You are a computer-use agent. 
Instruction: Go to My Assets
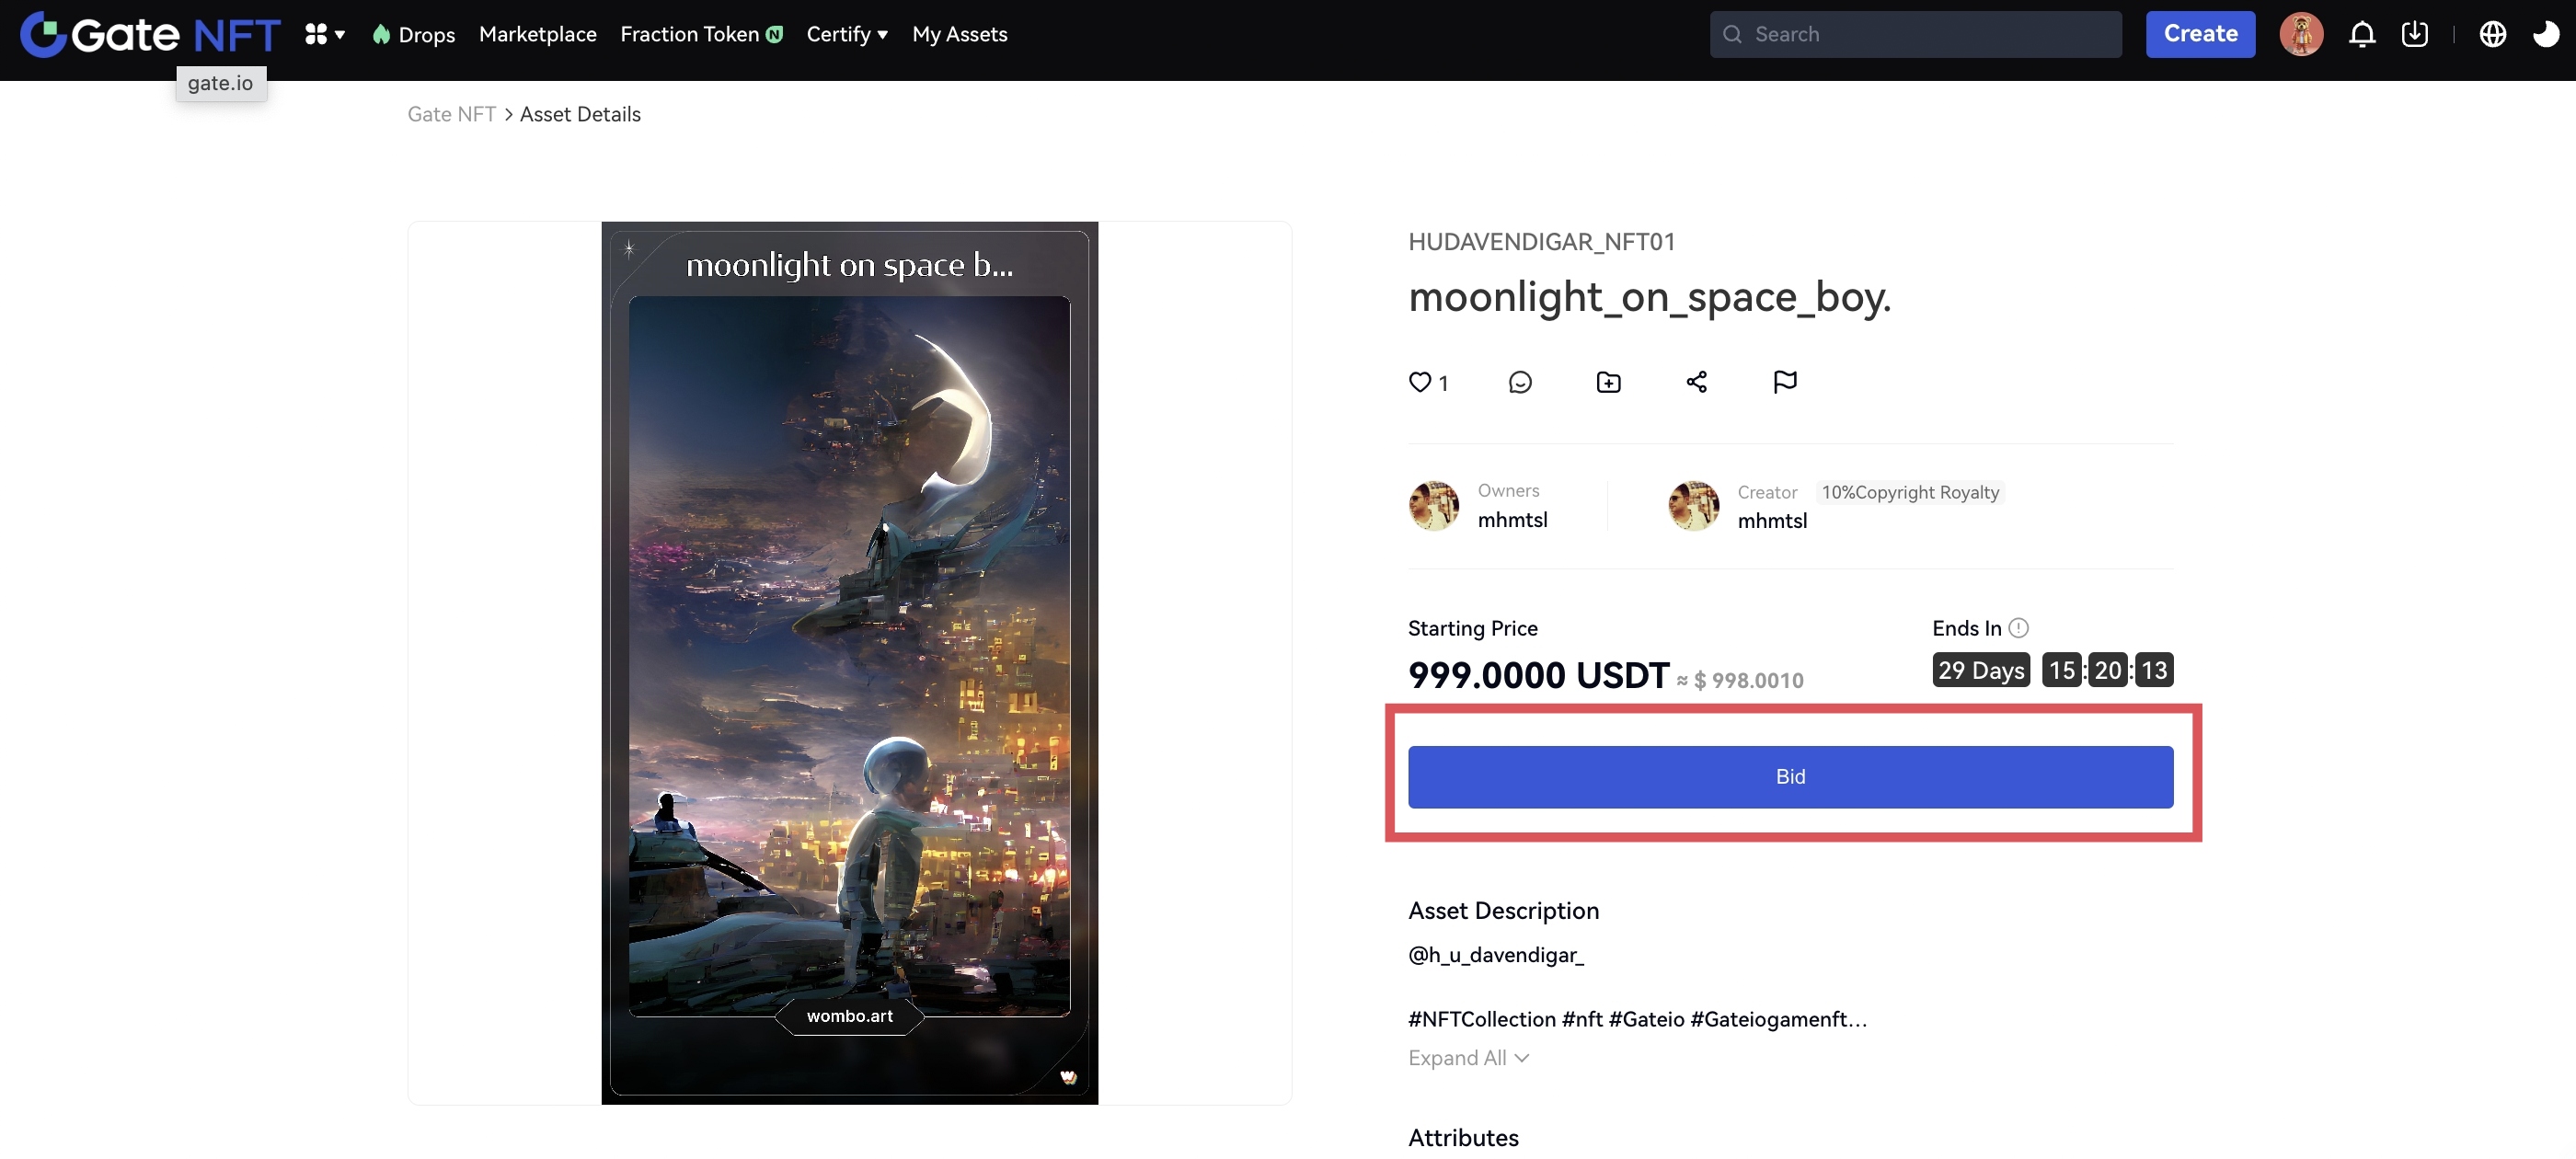click(x=959, y=34)
